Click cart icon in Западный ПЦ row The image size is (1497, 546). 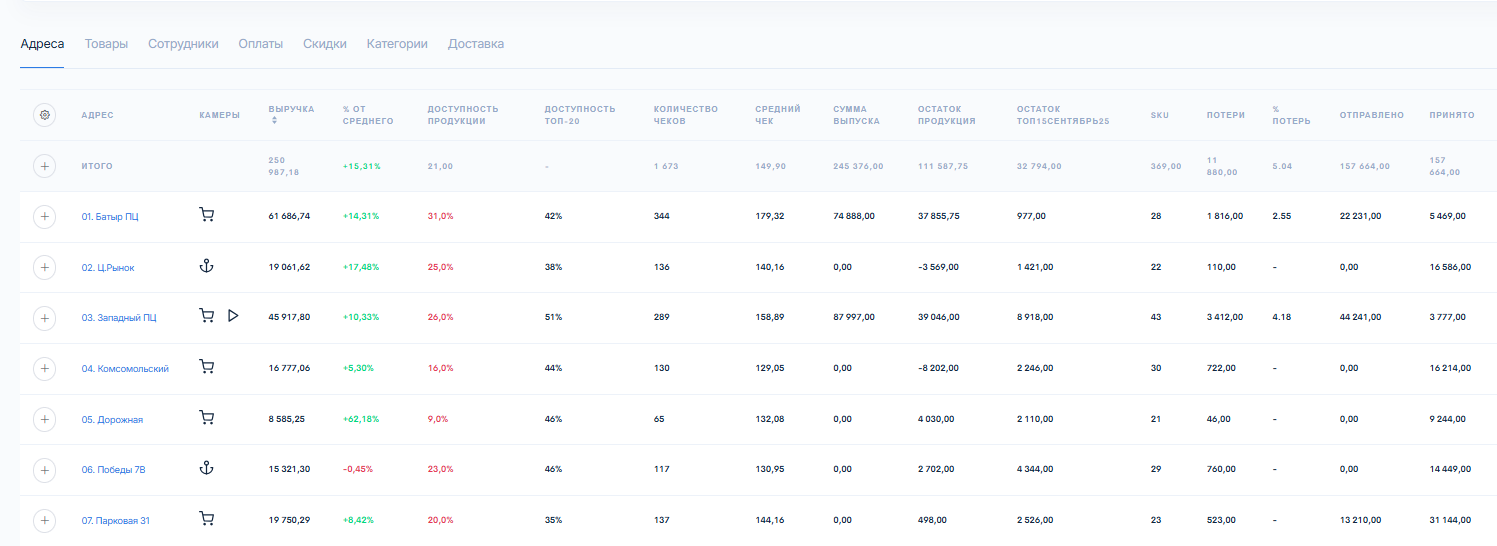[207, 316]
